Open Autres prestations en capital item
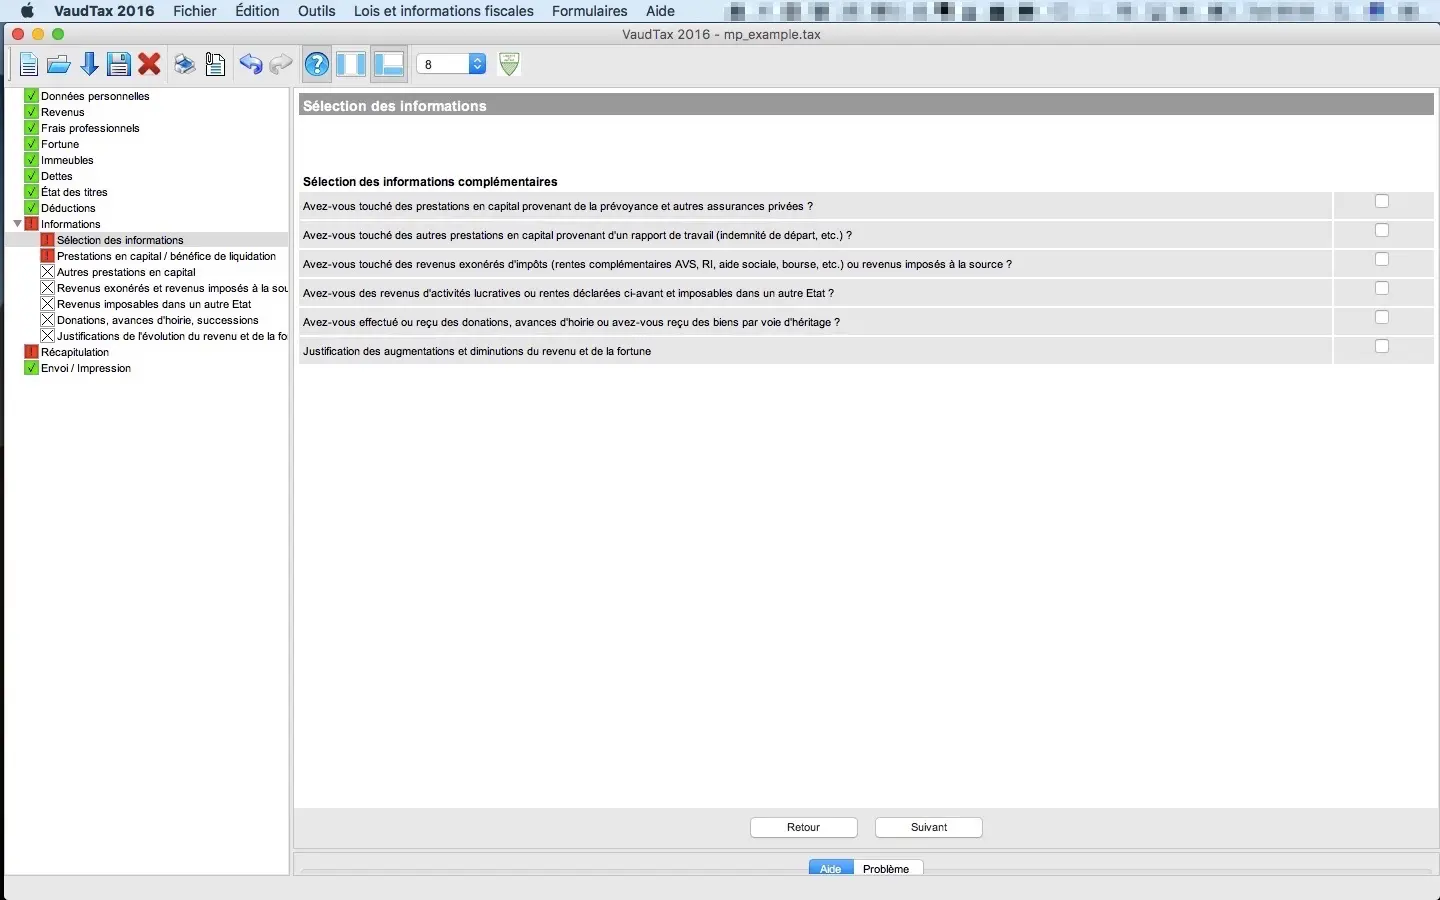 pyautogui.click(x=126, y=272)
